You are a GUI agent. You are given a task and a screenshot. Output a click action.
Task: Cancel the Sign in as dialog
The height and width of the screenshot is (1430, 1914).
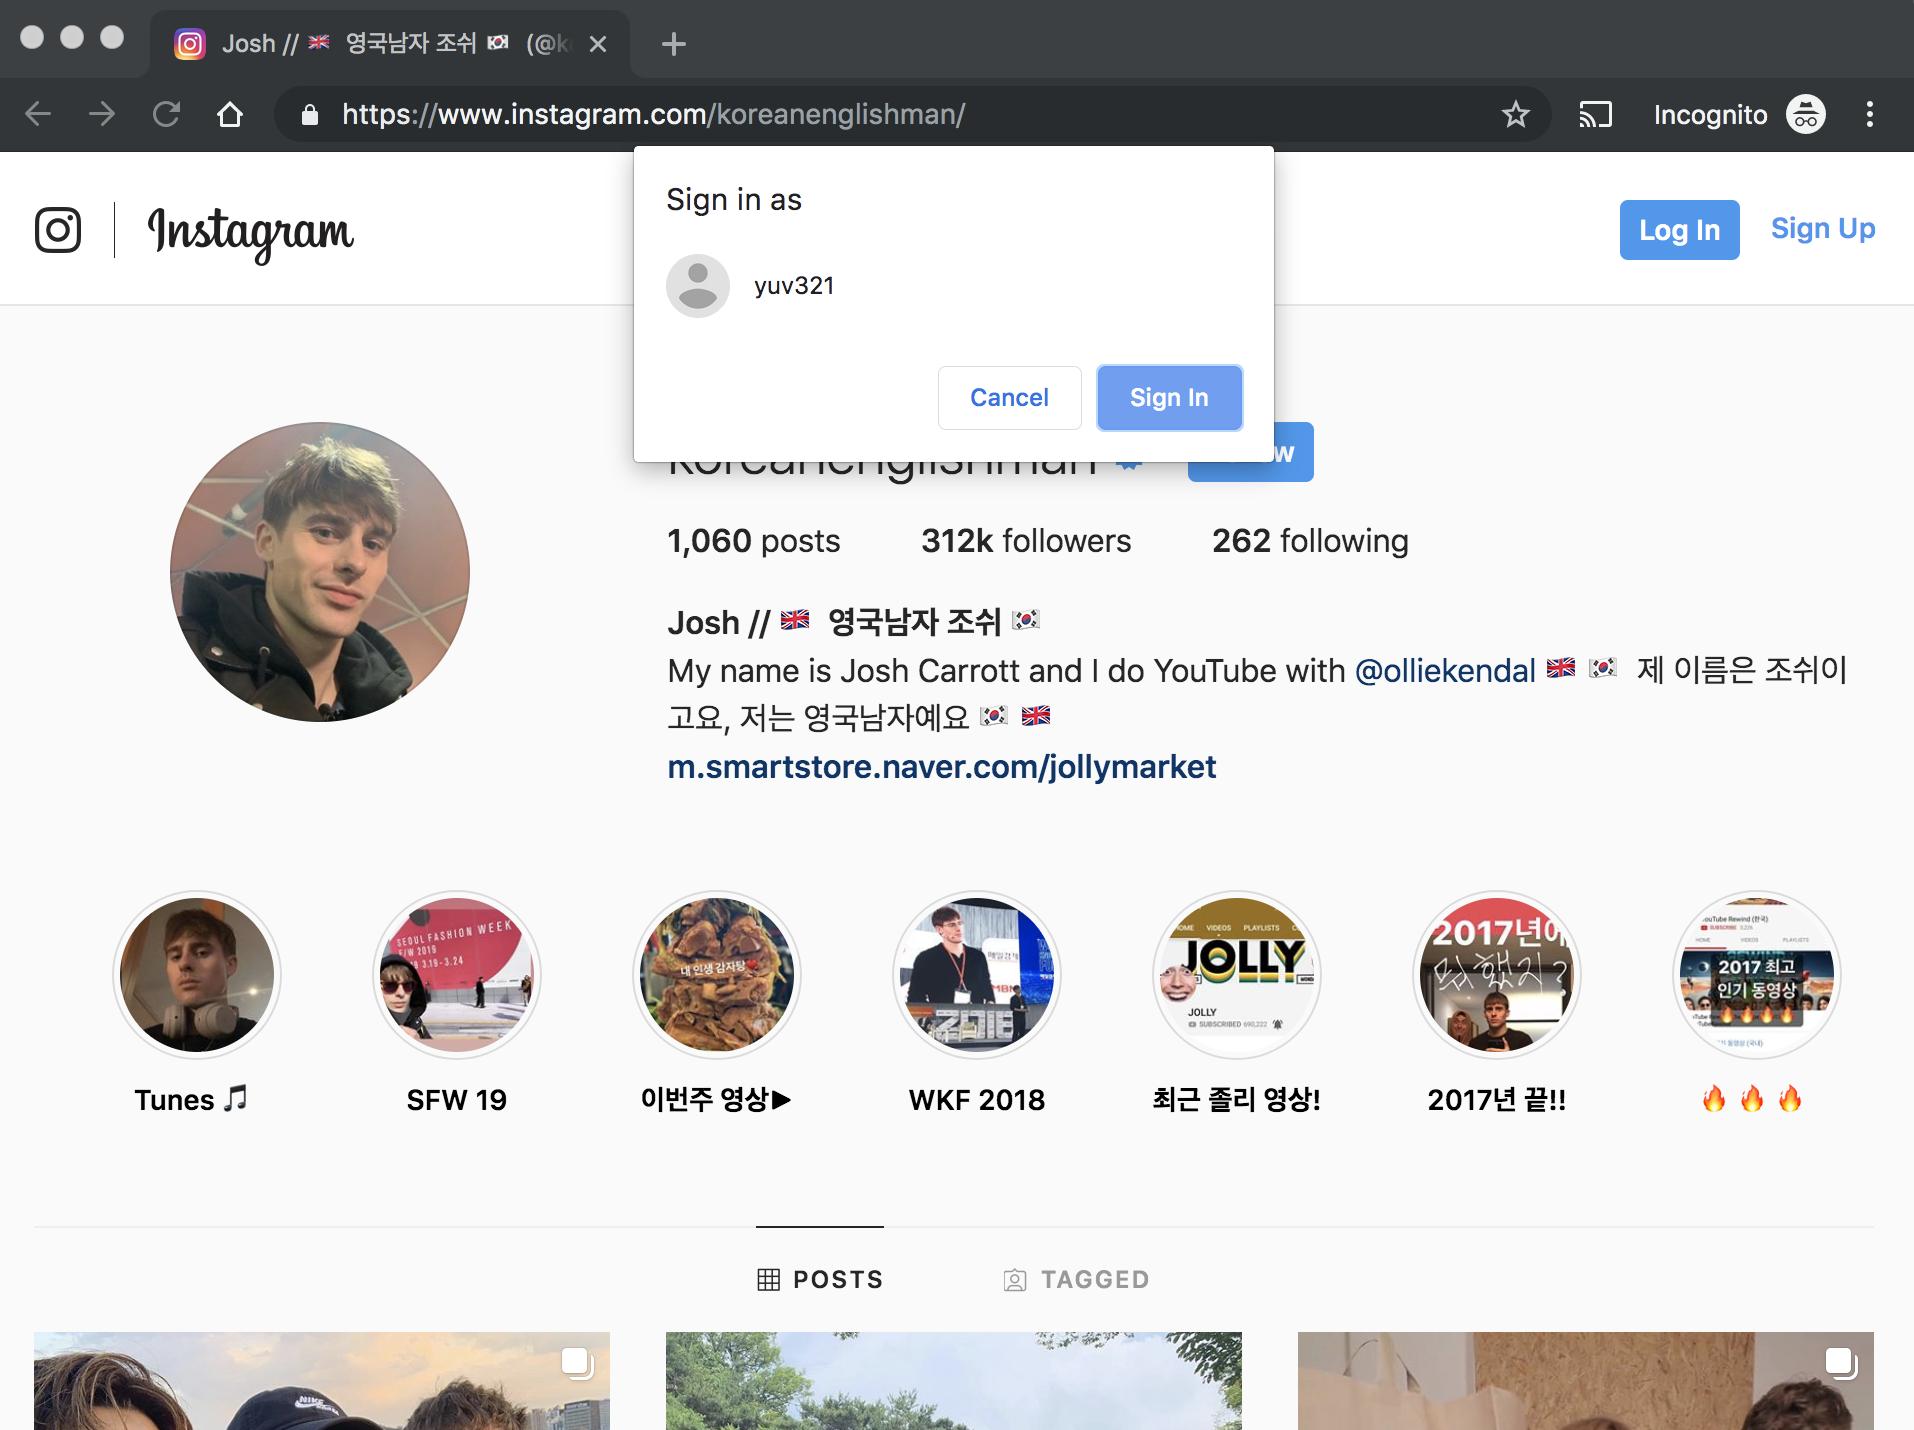1010,398
